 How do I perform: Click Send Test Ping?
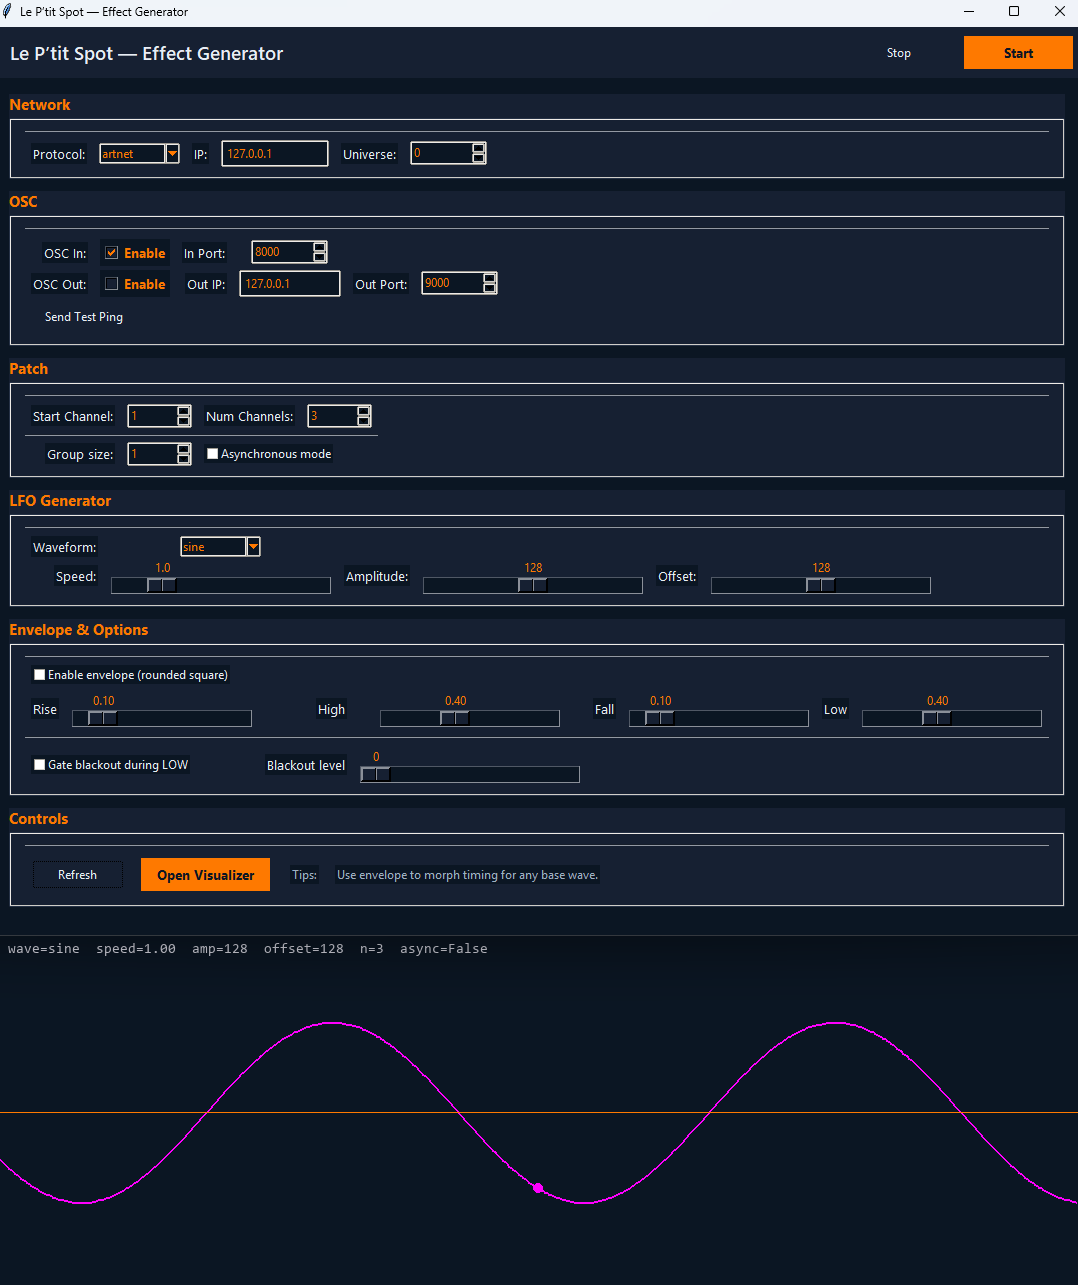click(x=84, y=317)
